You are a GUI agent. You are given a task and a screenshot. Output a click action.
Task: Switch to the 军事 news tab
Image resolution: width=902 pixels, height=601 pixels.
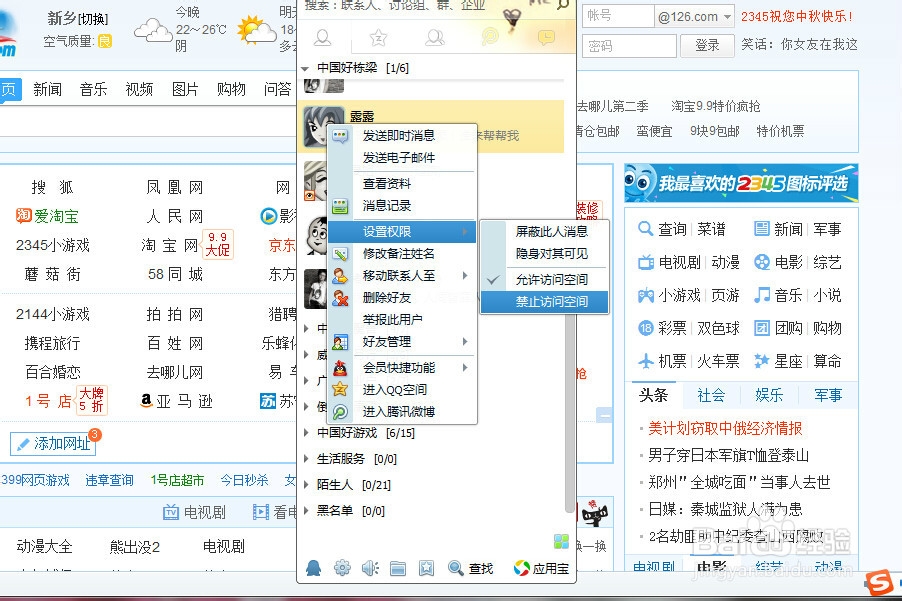pyautogui.click(x=828, y=395)
